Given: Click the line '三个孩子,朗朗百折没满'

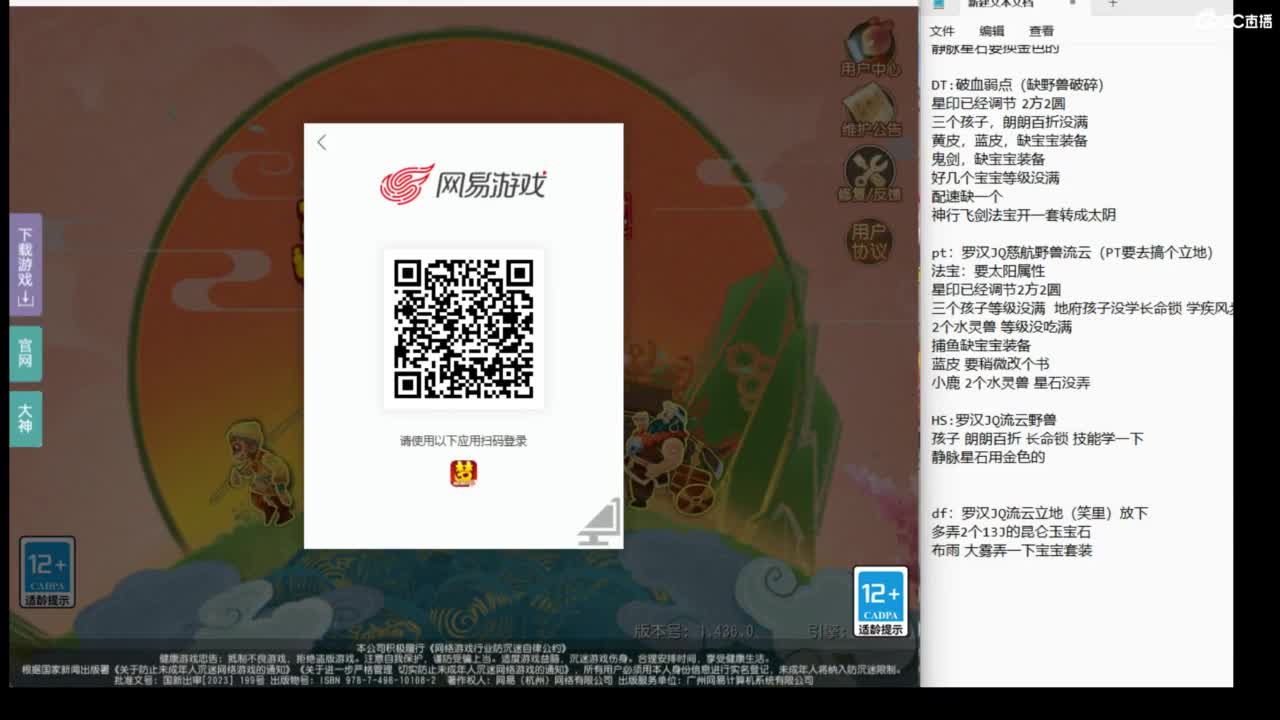Looking at the screenshot, I should point(1009,122).
